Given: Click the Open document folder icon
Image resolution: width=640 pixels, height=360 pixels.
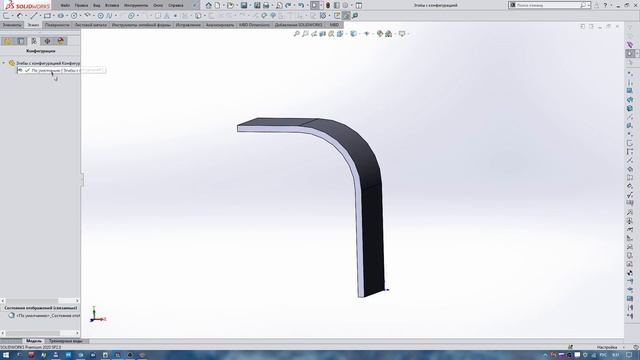Looking at the screenshot, I should [230, 5].
